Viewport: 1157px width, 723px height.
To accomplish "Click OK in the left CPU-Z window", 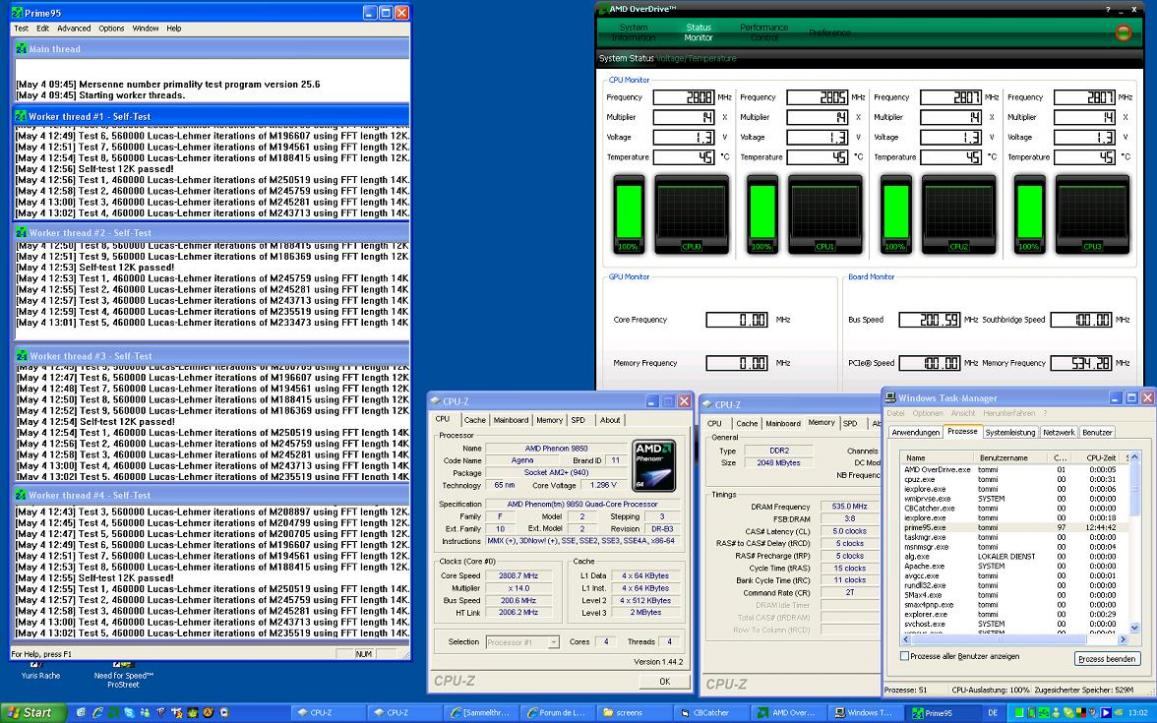I will coord(664,682).
